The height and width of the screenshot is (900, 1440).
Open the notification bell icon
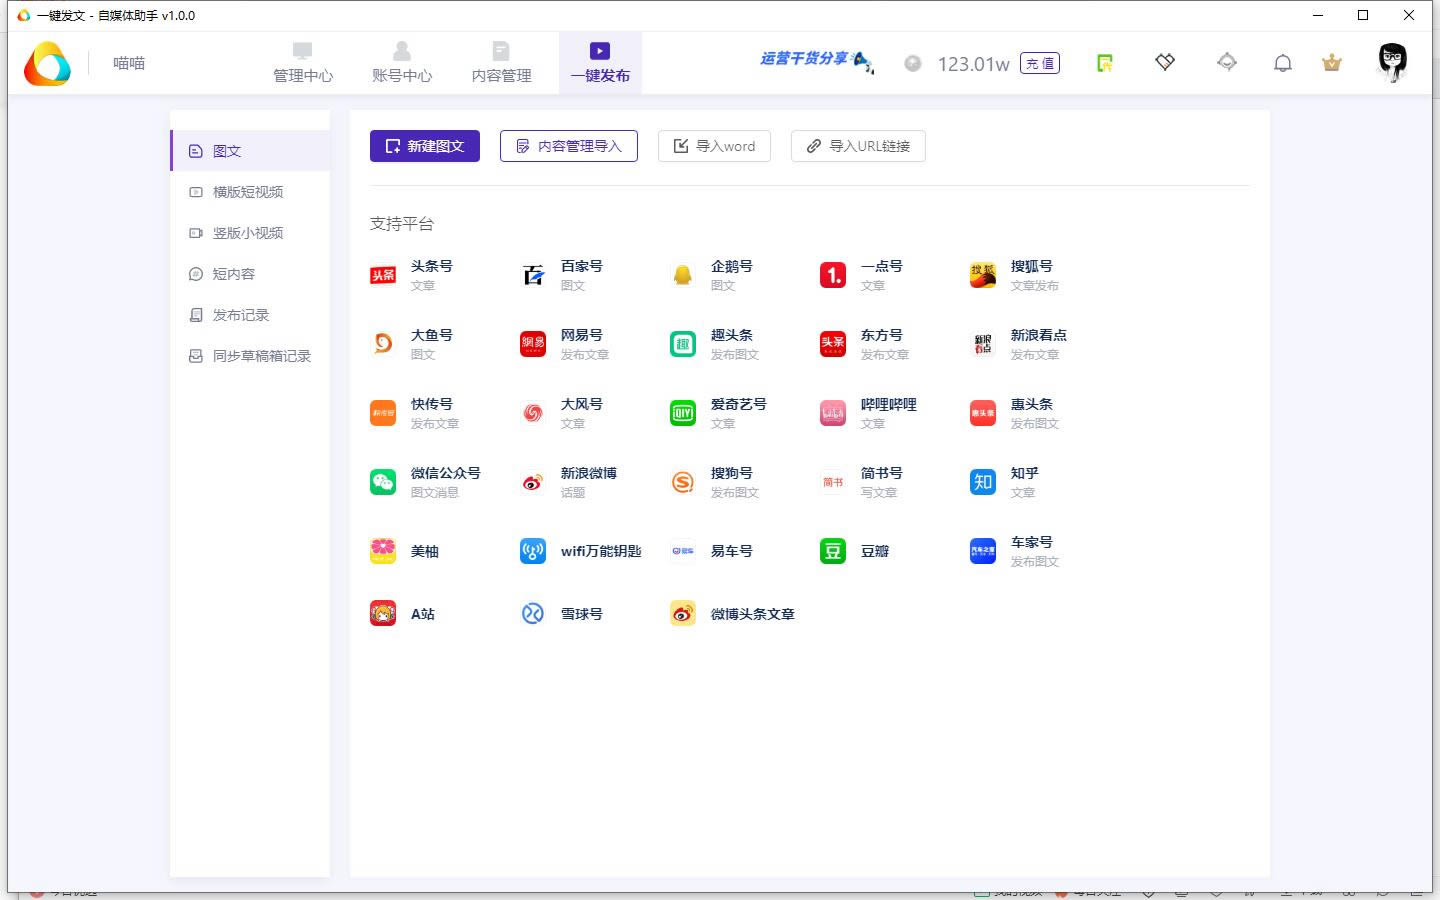point(1283,63)
